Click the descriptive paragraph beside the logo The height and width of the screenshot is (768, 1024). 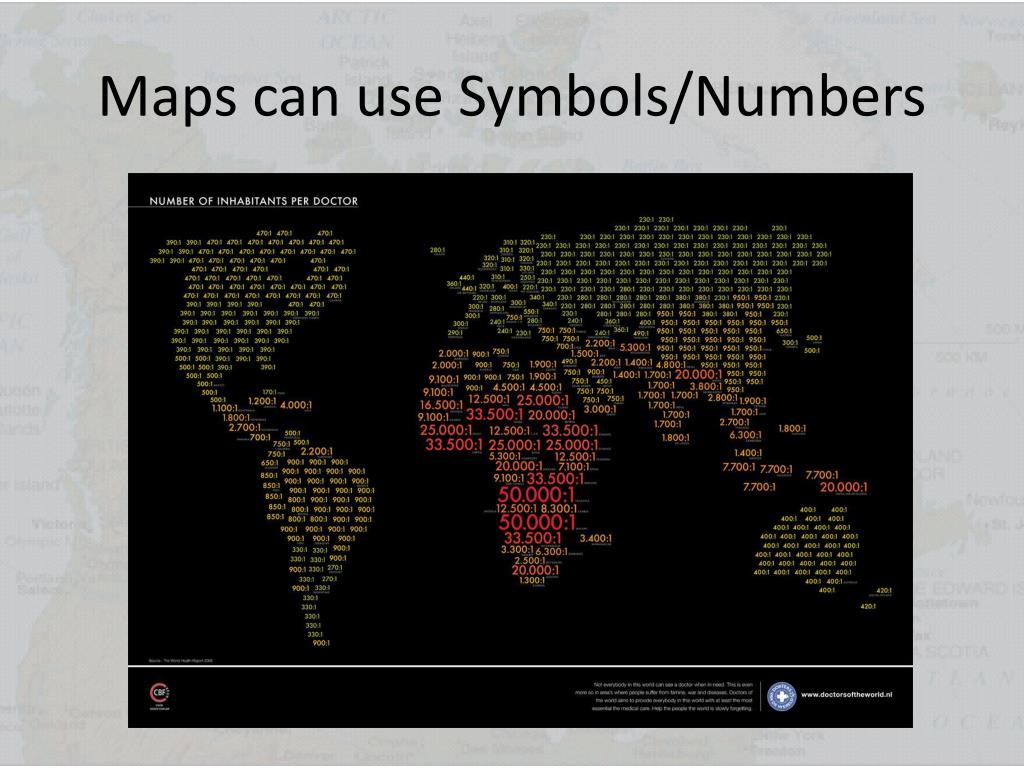click(x=664, y=696)
